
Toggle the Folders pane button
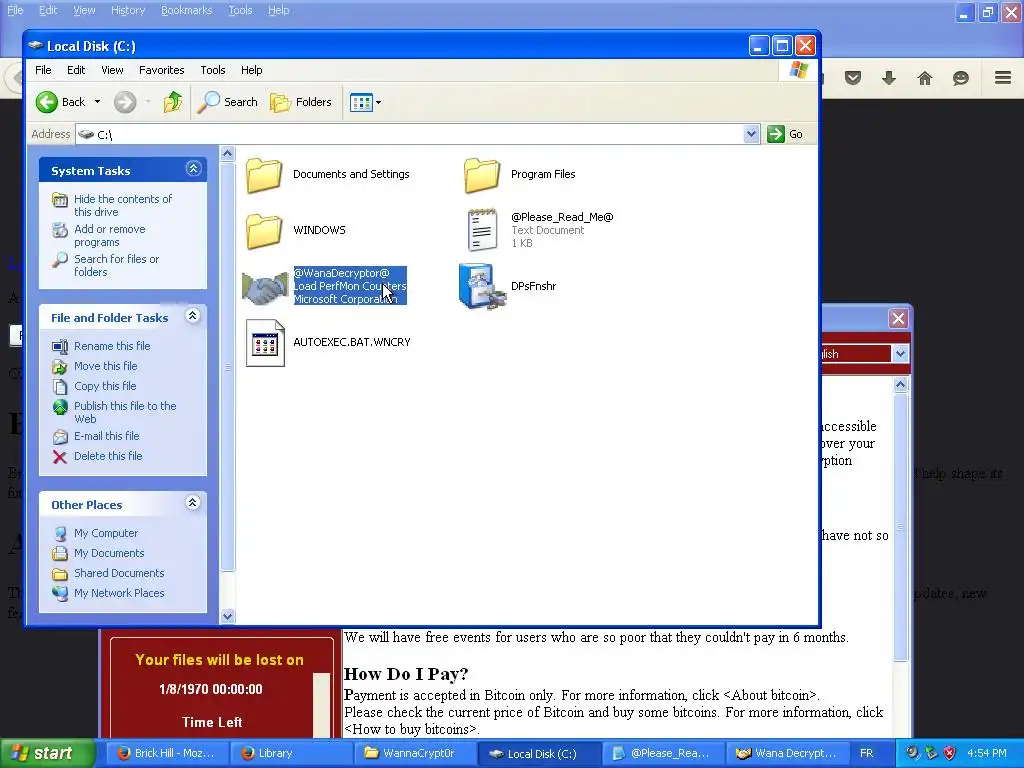coord(301,102)
